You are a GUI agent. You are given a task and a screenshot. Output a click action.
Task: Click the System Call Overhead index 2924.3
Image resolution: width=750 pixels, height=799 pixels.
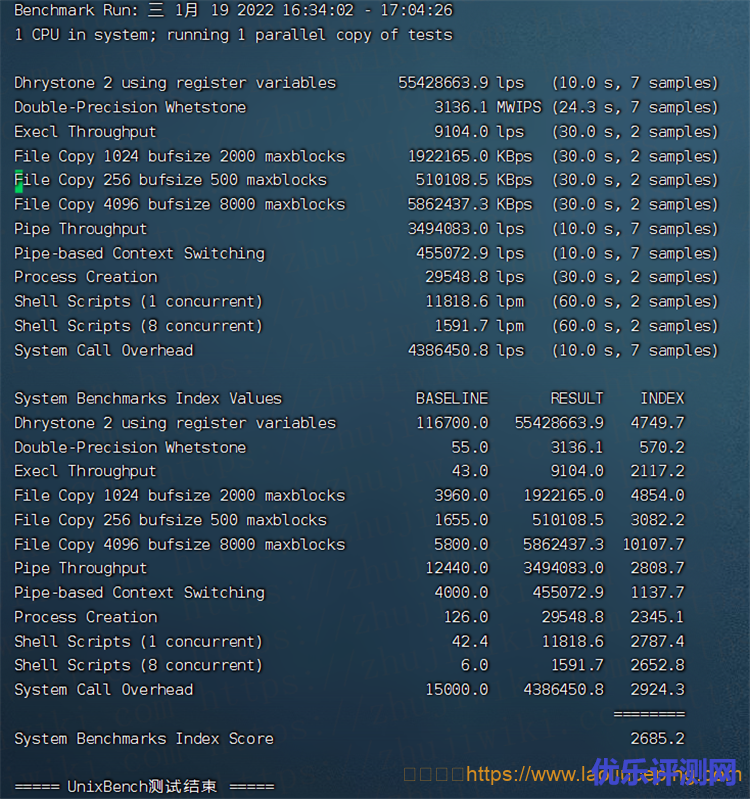657,690
